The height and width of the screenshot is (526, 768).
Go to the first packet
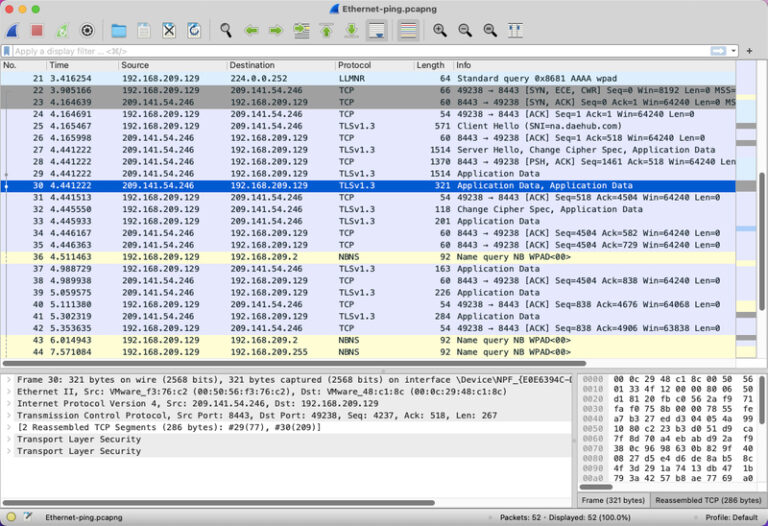[x=327, y=31]
